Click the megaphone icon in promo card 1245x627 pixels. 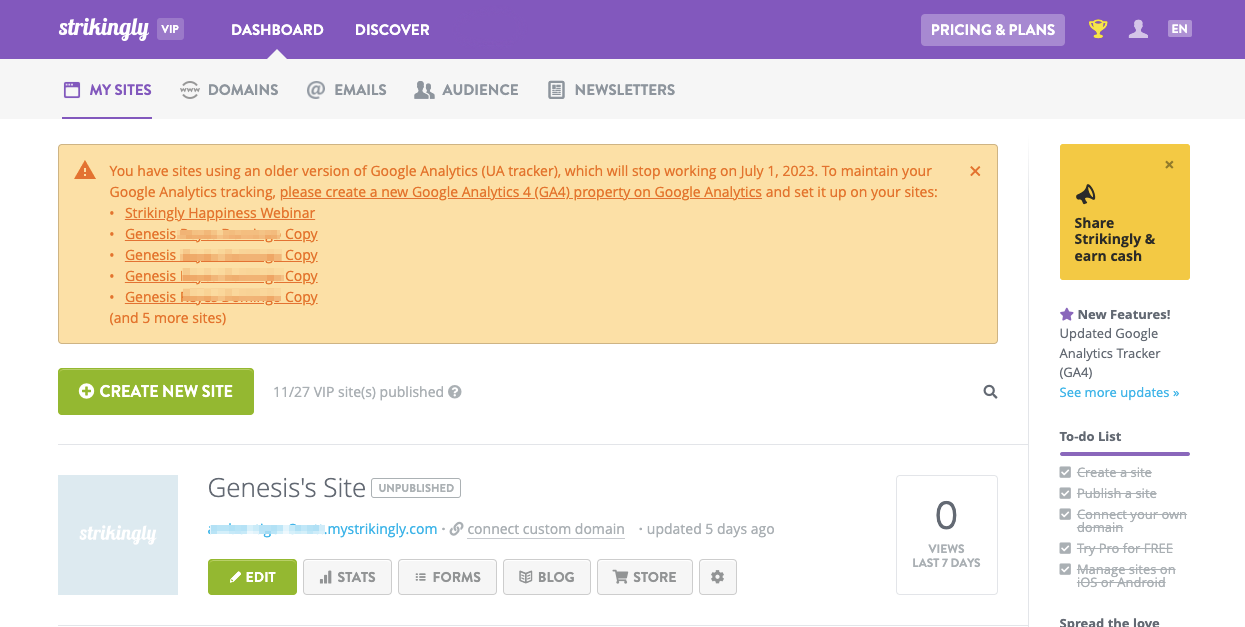click(1086, 194)
